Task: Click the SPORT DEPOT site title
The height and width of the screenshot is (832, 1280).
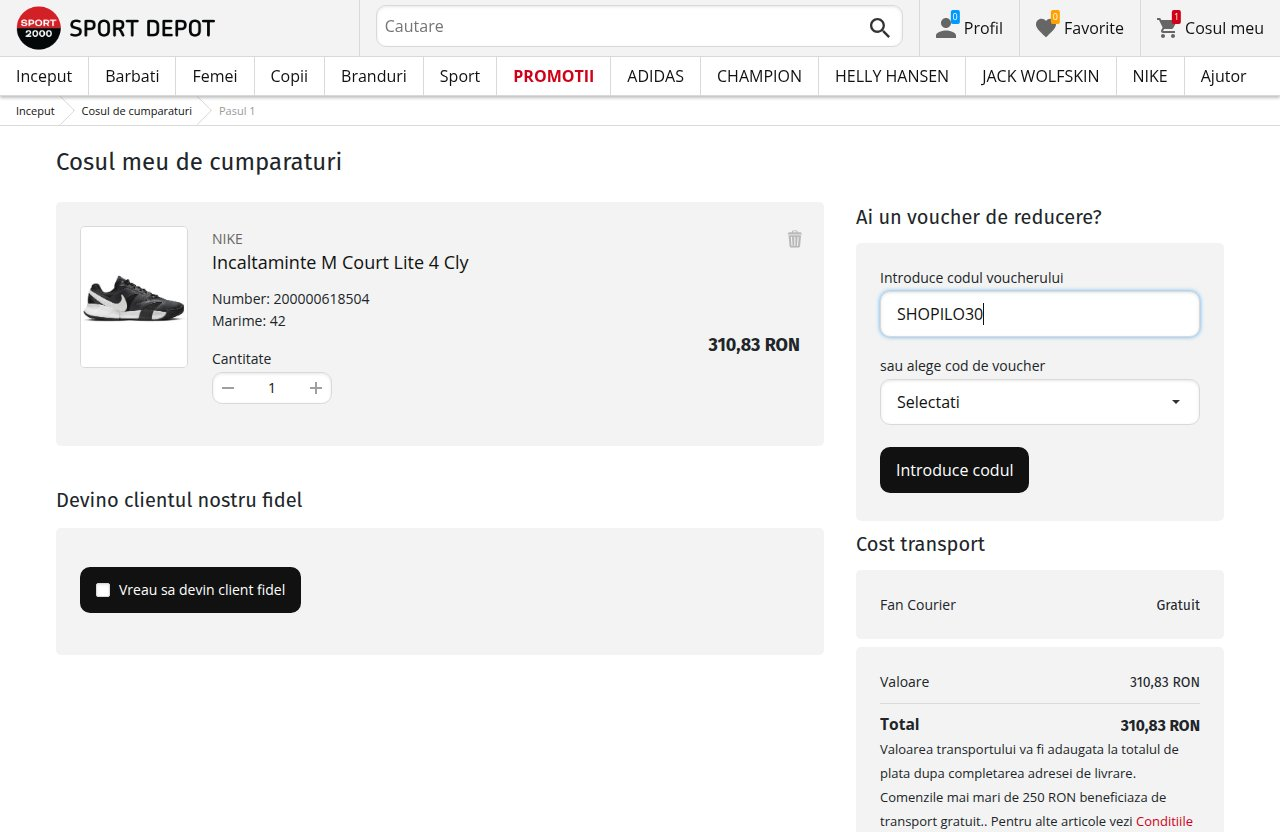Action: 142,28
